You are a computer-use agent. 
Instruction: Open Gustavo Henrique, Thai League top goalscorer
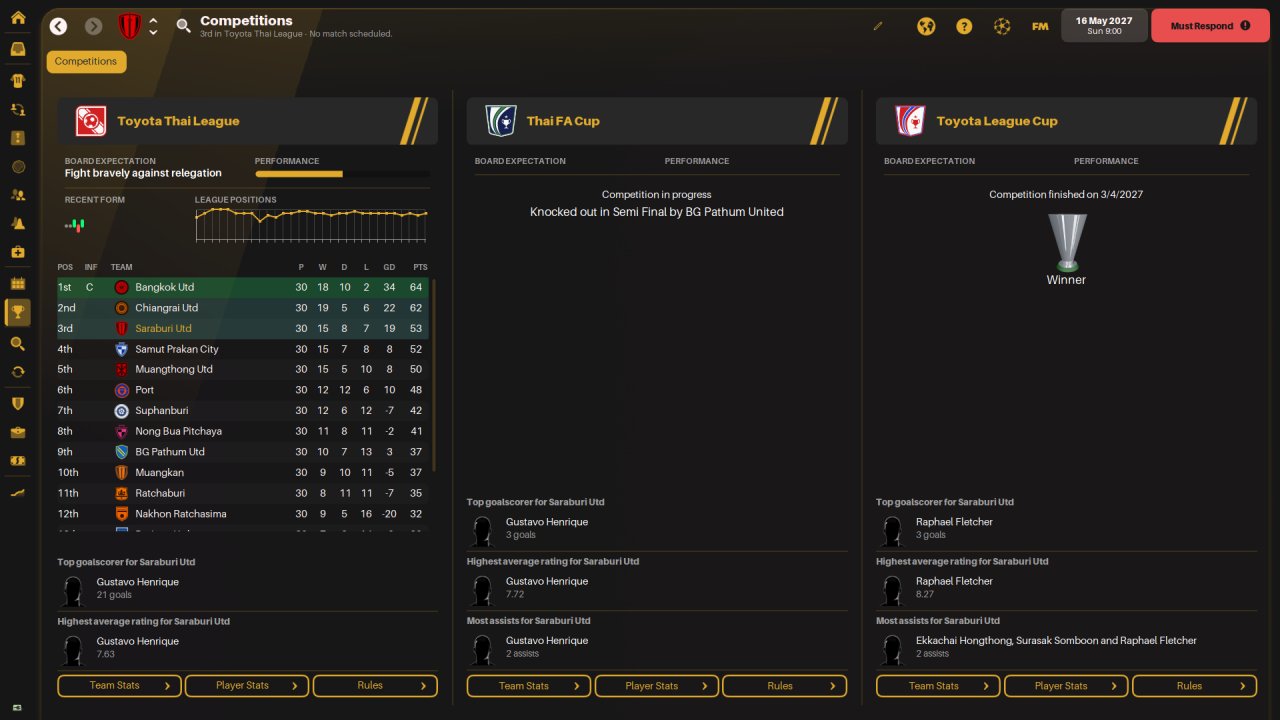[x=138, y=582]
